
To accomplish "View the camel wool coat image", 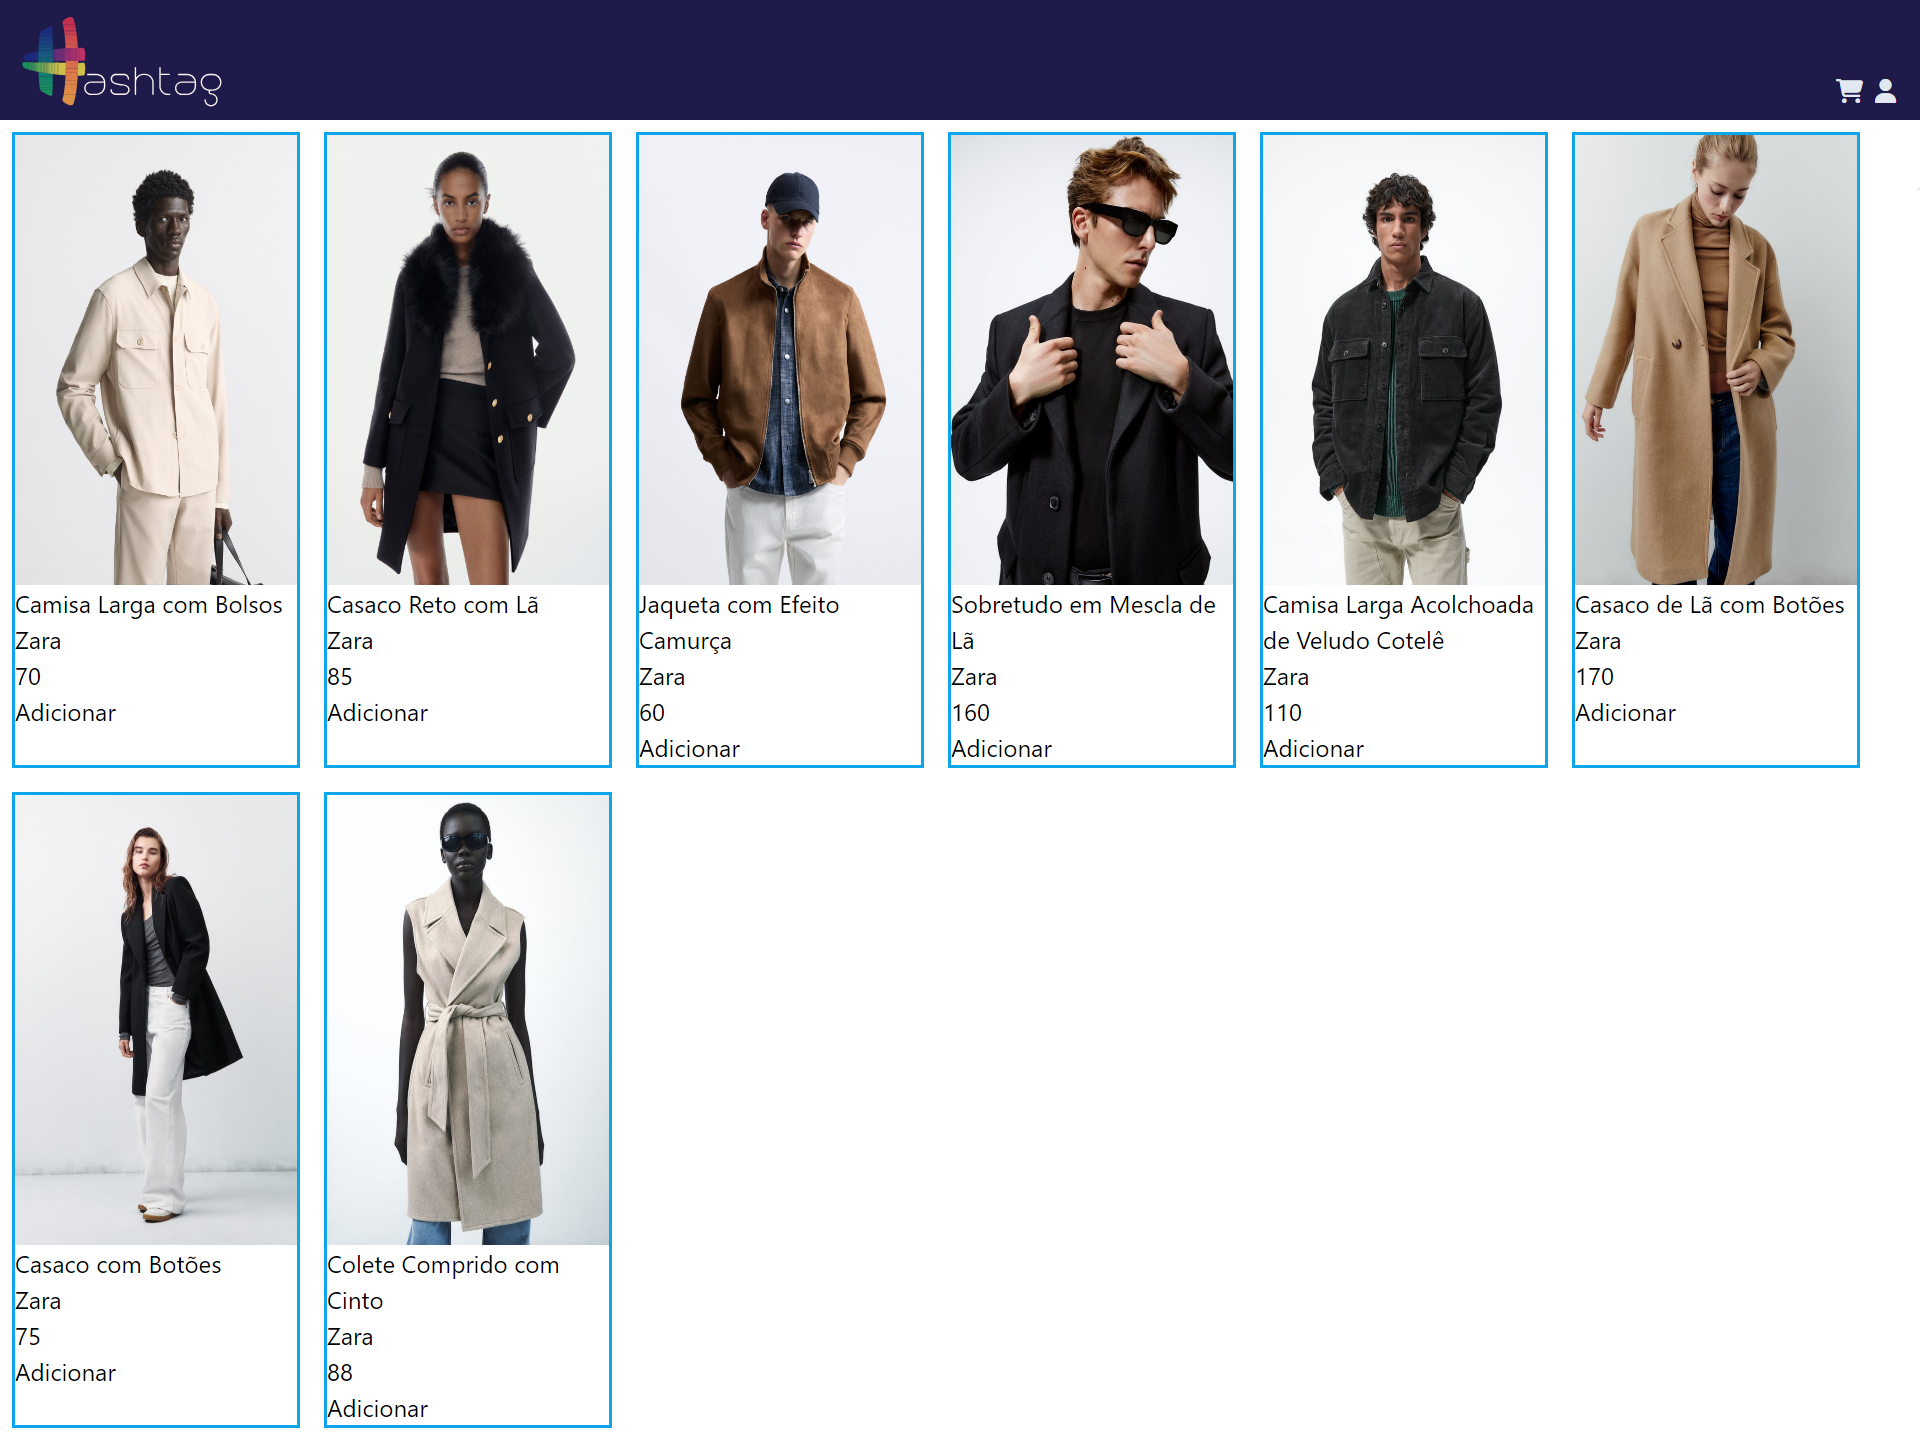I will (x=1716, y=360).
